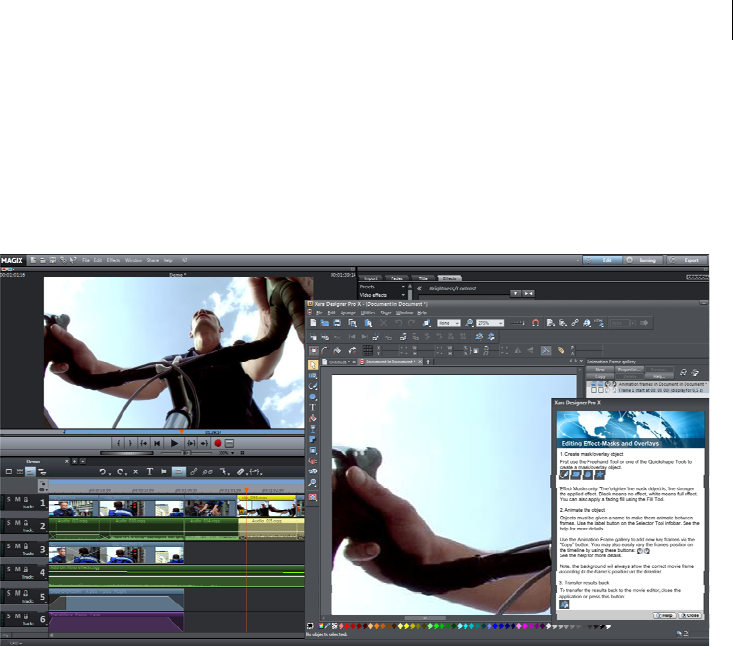Pick the magenta swatch on Xara color line
The image size is (733, 646).
[525, 626]
